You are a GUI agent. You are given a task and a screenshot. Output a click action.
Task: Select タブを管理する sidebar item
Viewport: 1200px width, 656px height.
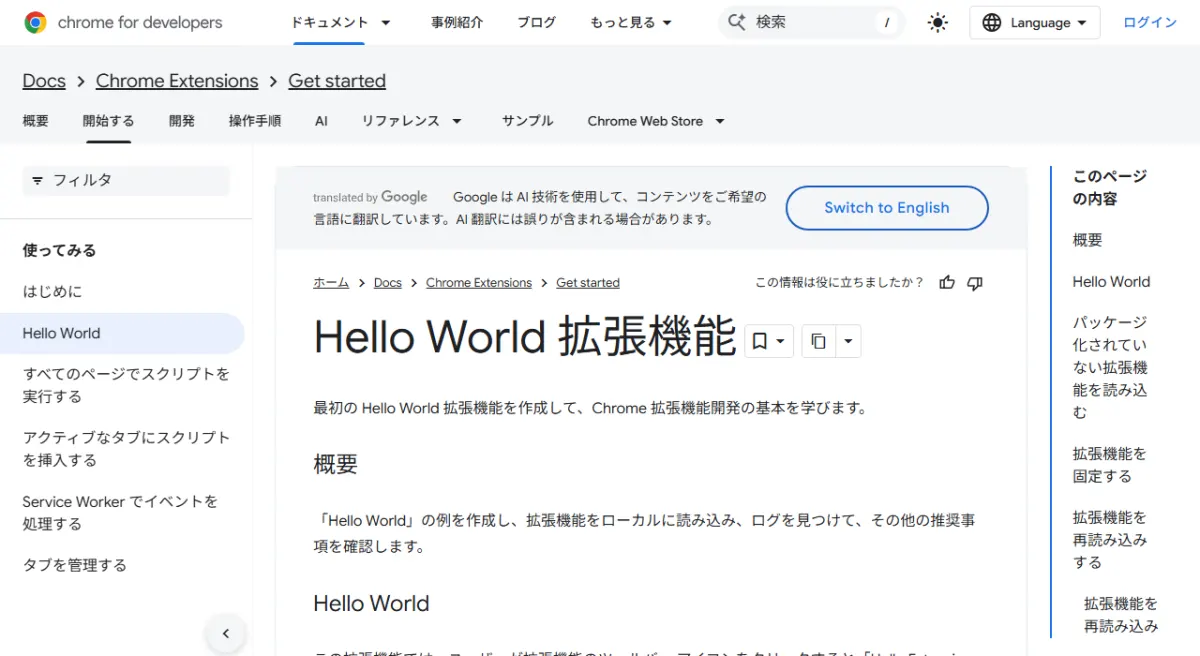(x=75, y=565)
